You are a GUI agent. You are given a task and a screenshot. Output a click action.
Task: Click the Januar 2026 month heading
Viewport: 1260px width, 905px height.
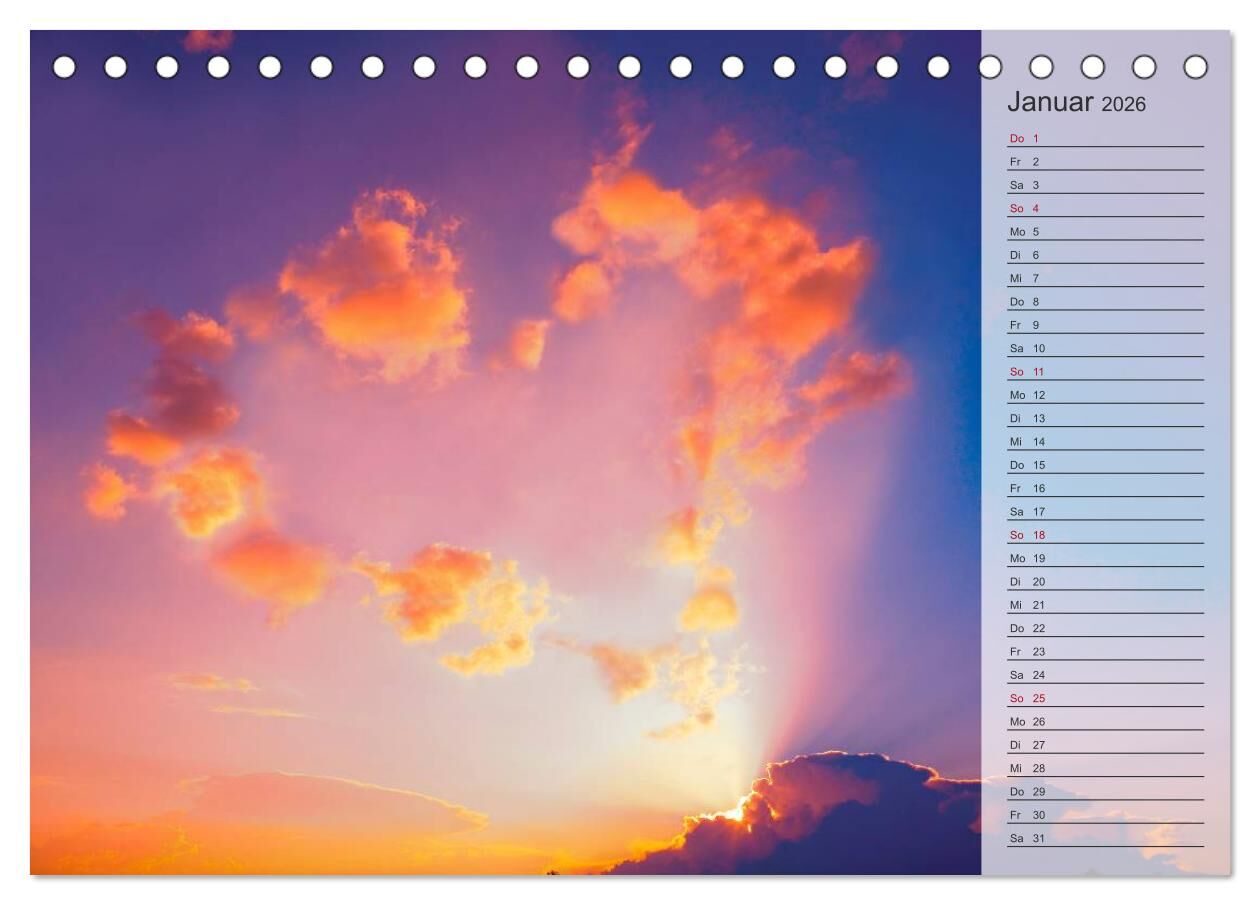pyautogui.click(x=1075, y=103)
